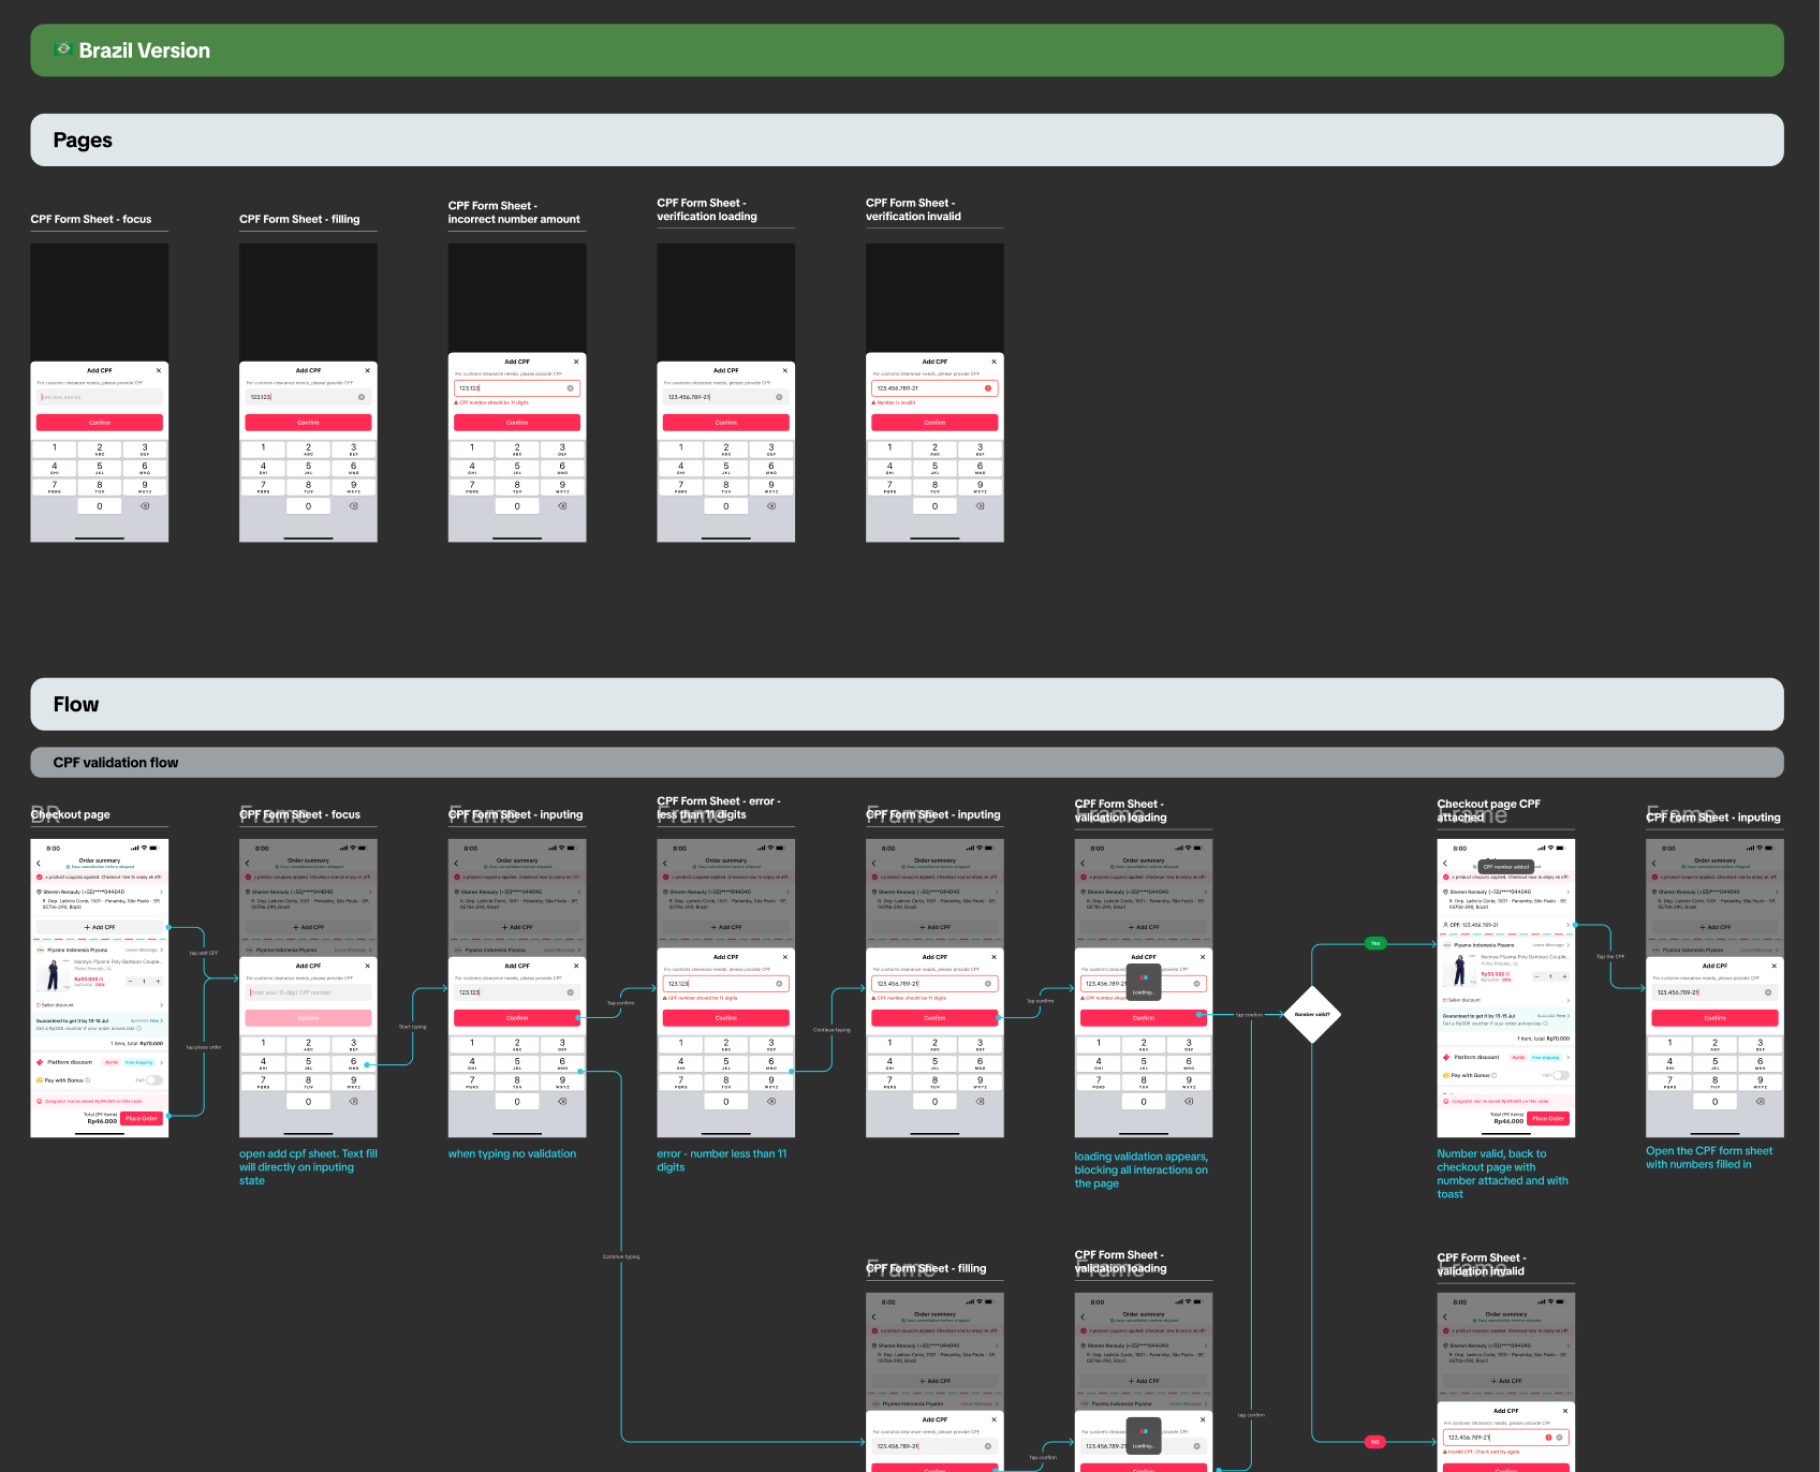Click Place Order on the Checkout page frame

coord(142,1118)
